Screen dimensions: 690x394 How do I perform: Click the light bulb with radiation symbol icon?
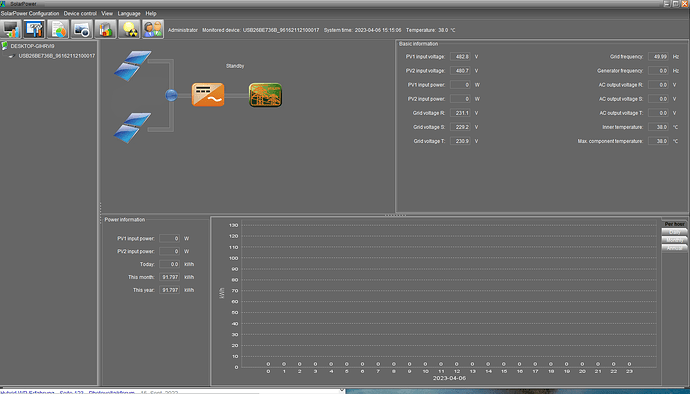tap(129, 29)
